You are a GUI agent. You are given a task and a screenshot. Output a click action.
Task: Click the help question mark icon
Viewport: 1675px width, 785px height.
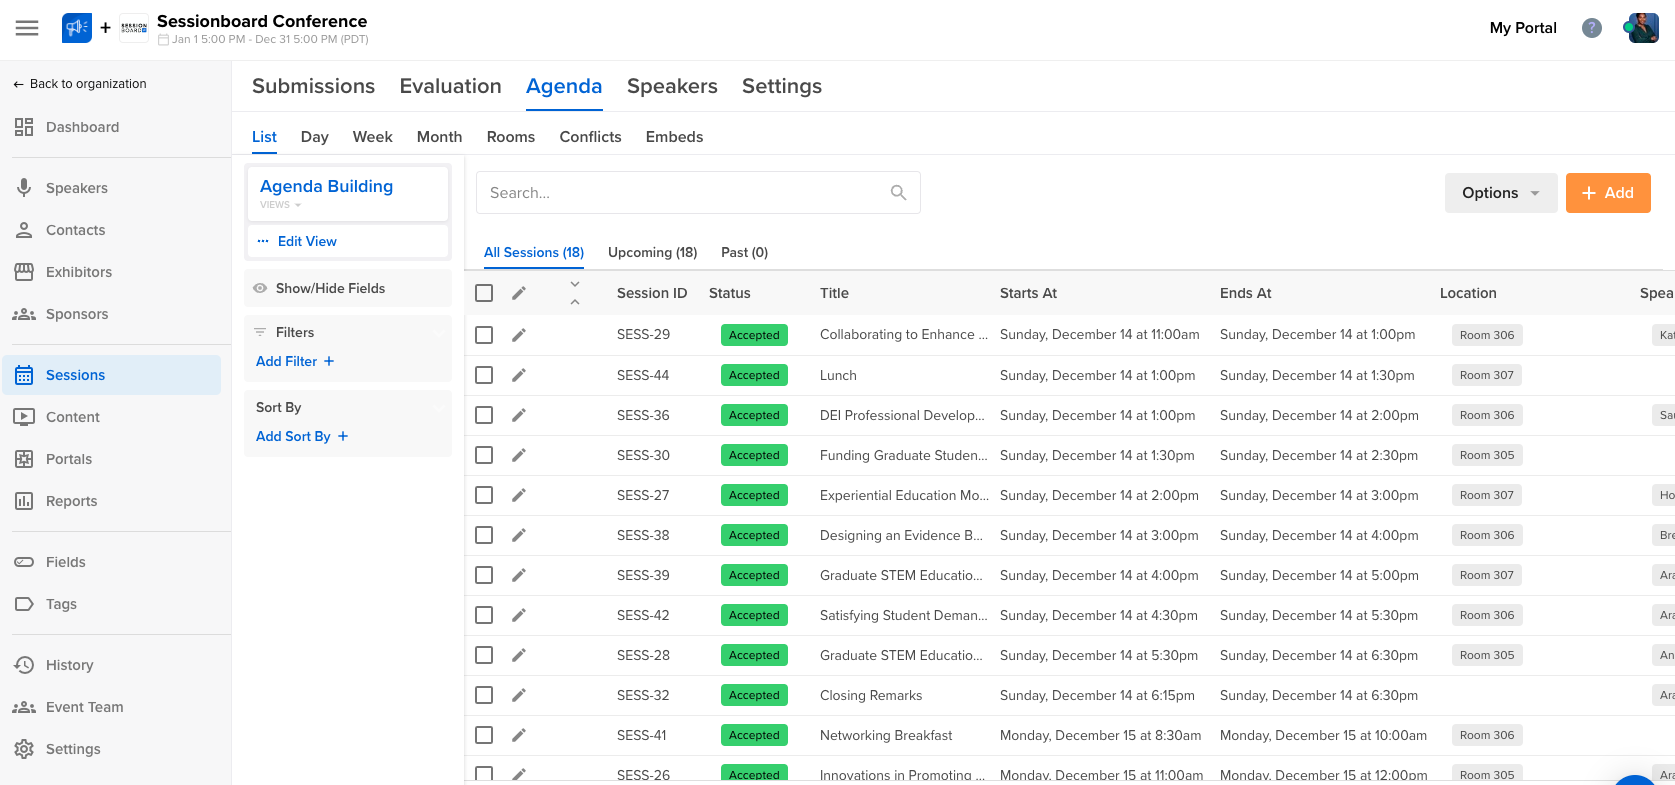[1591, 28]
